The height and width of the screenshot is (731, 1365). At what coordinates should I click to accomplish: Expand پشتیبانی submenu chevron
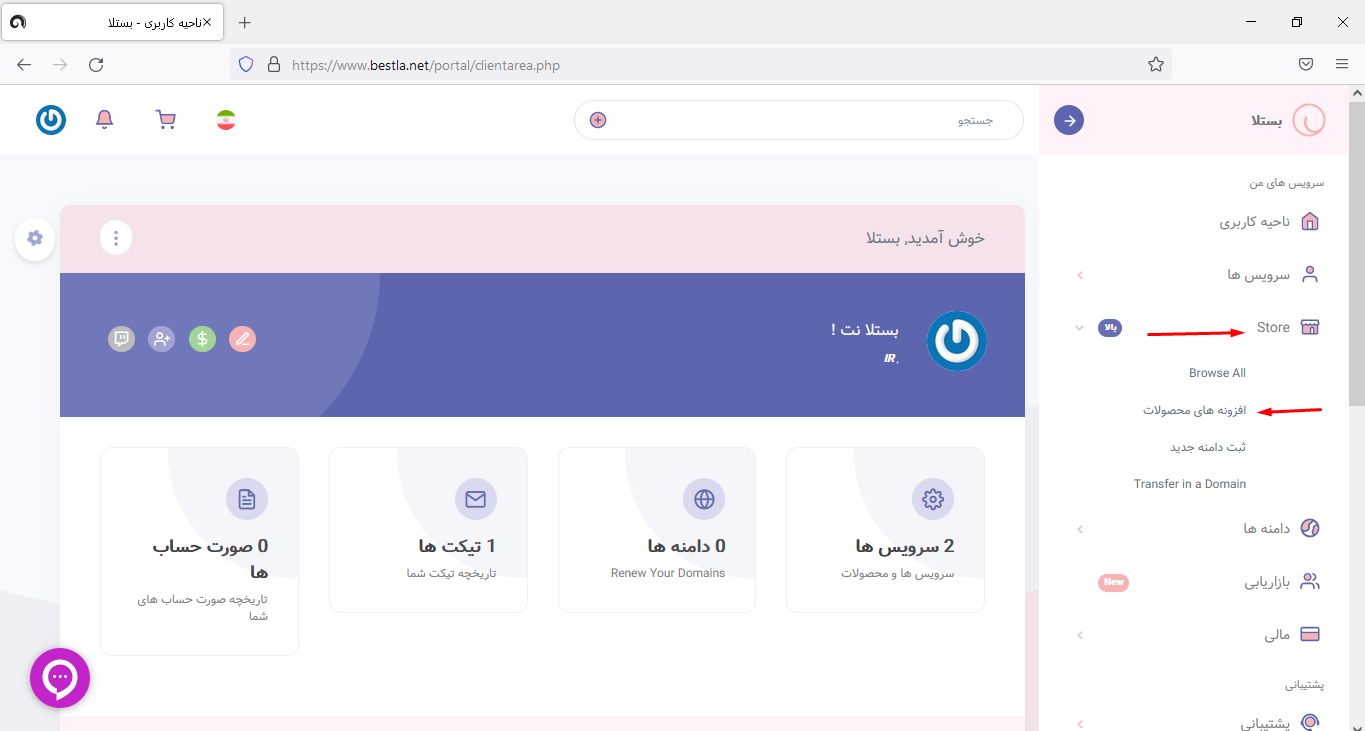click(1080, 722)
